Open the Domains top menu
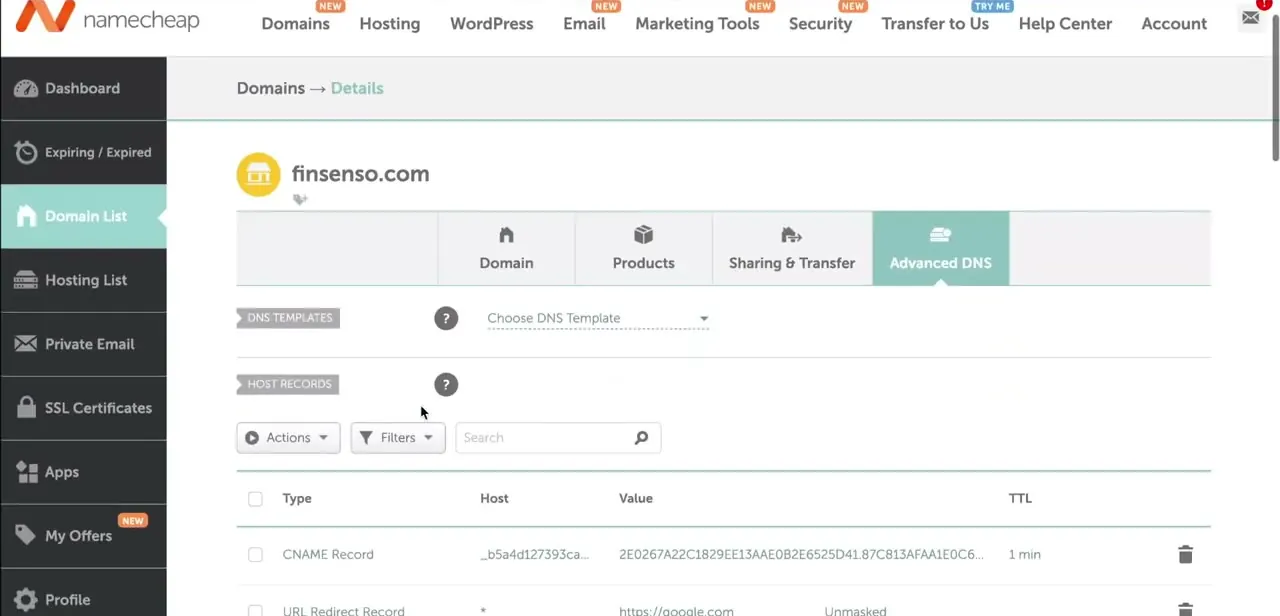 pos(295,23)
